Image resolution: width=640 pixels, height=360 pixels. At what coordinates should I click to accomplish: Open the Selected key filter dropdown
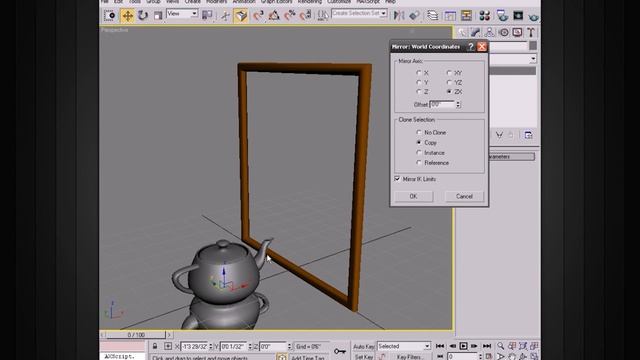(x=404, y=346)
